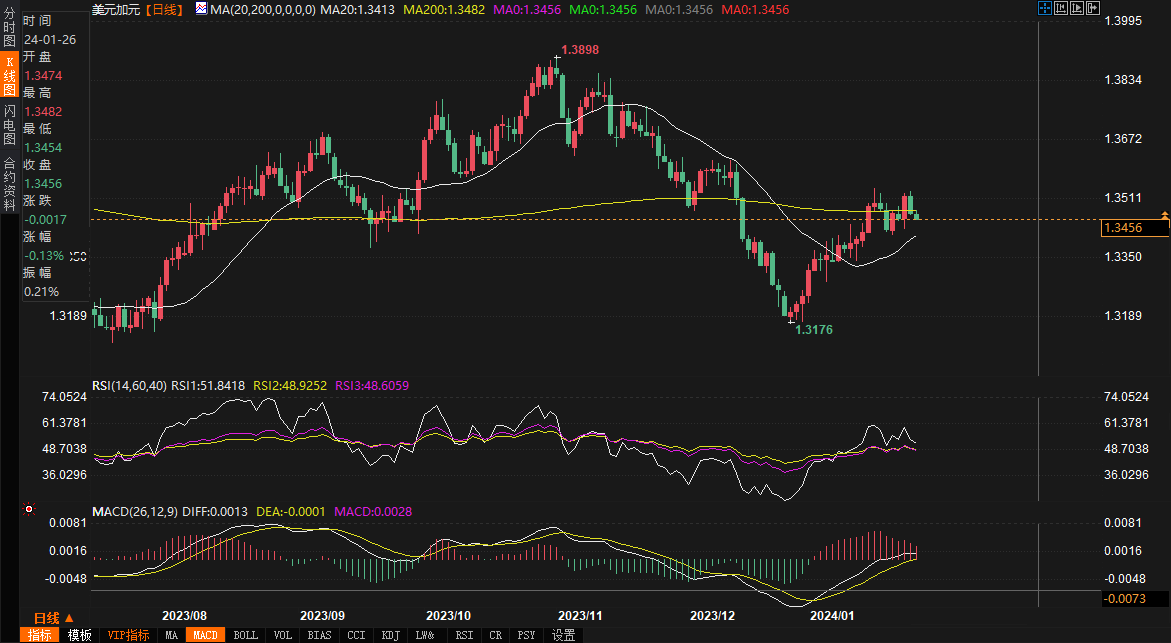
Task: Click the orange arrow marker on price axis
Action: tap(1164, 215)
